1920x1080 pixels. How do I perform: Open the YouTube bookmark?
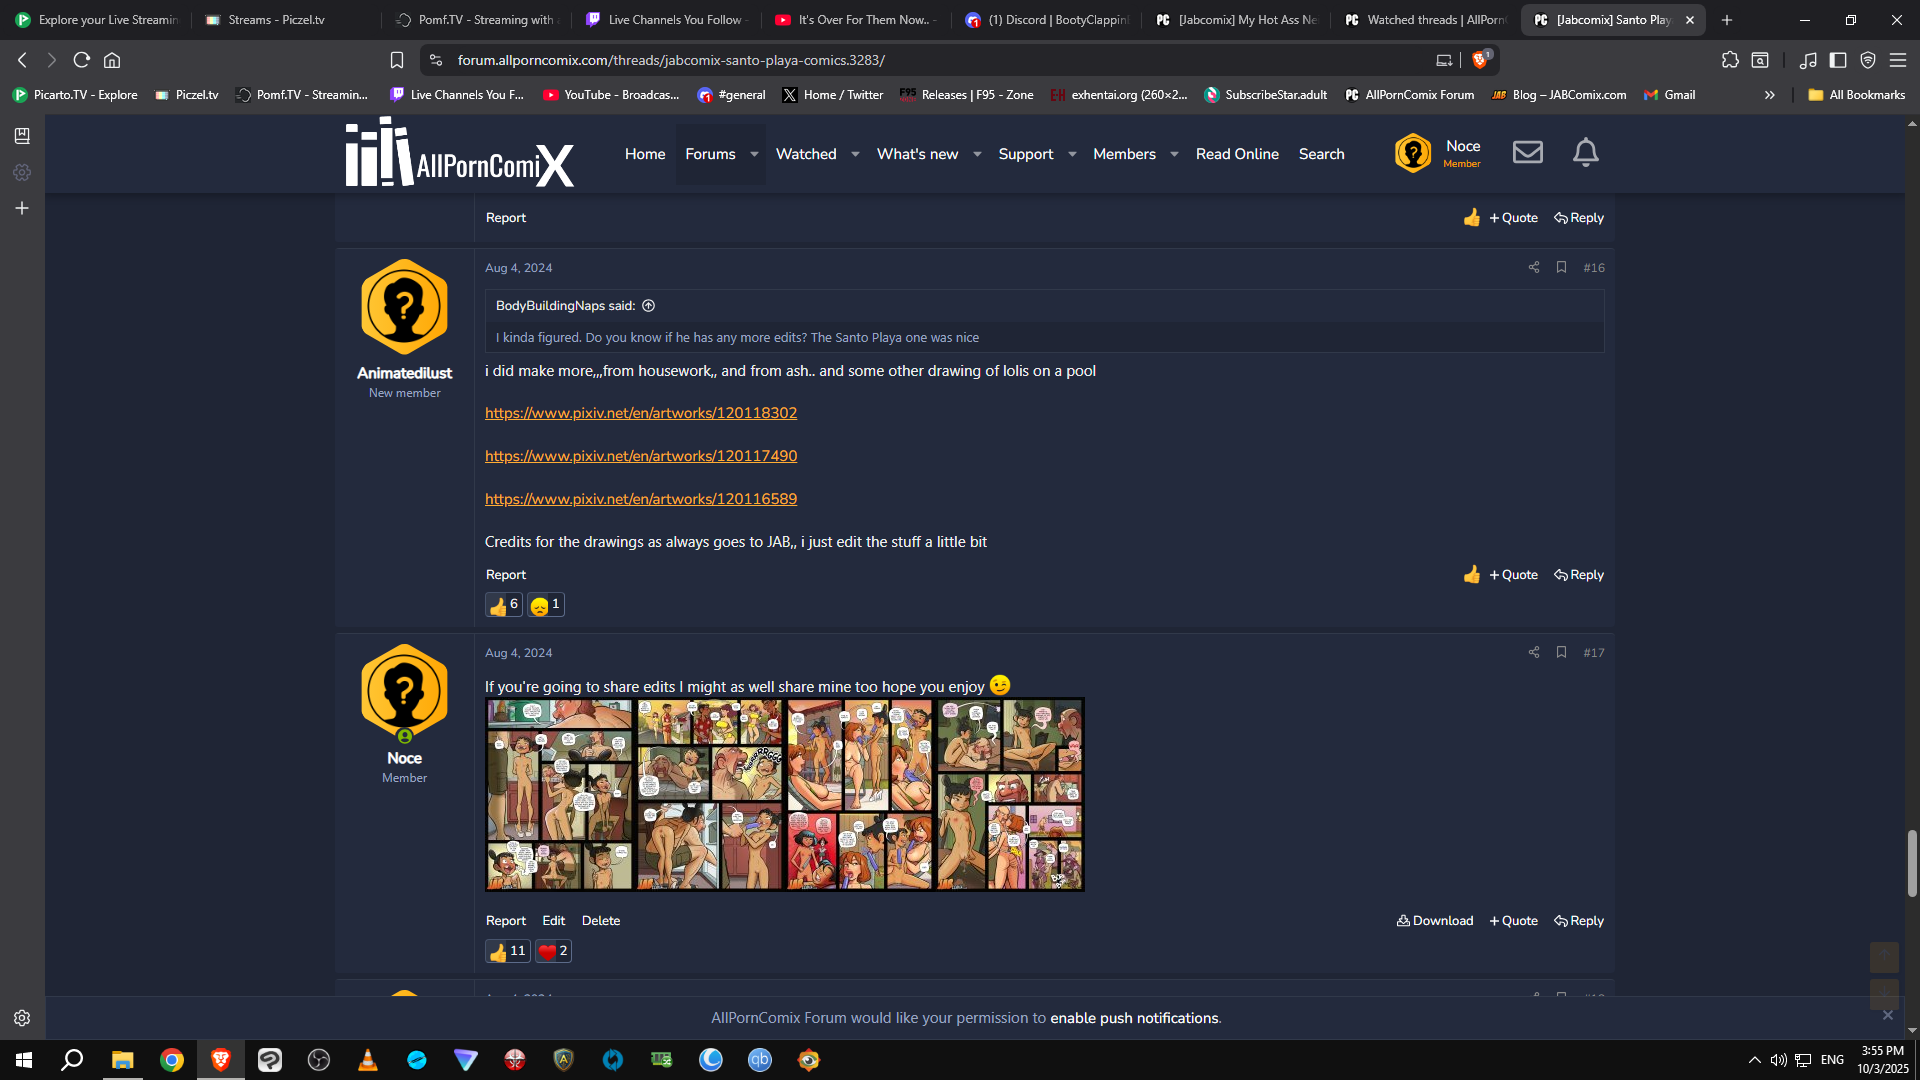(x=611, y=95)
